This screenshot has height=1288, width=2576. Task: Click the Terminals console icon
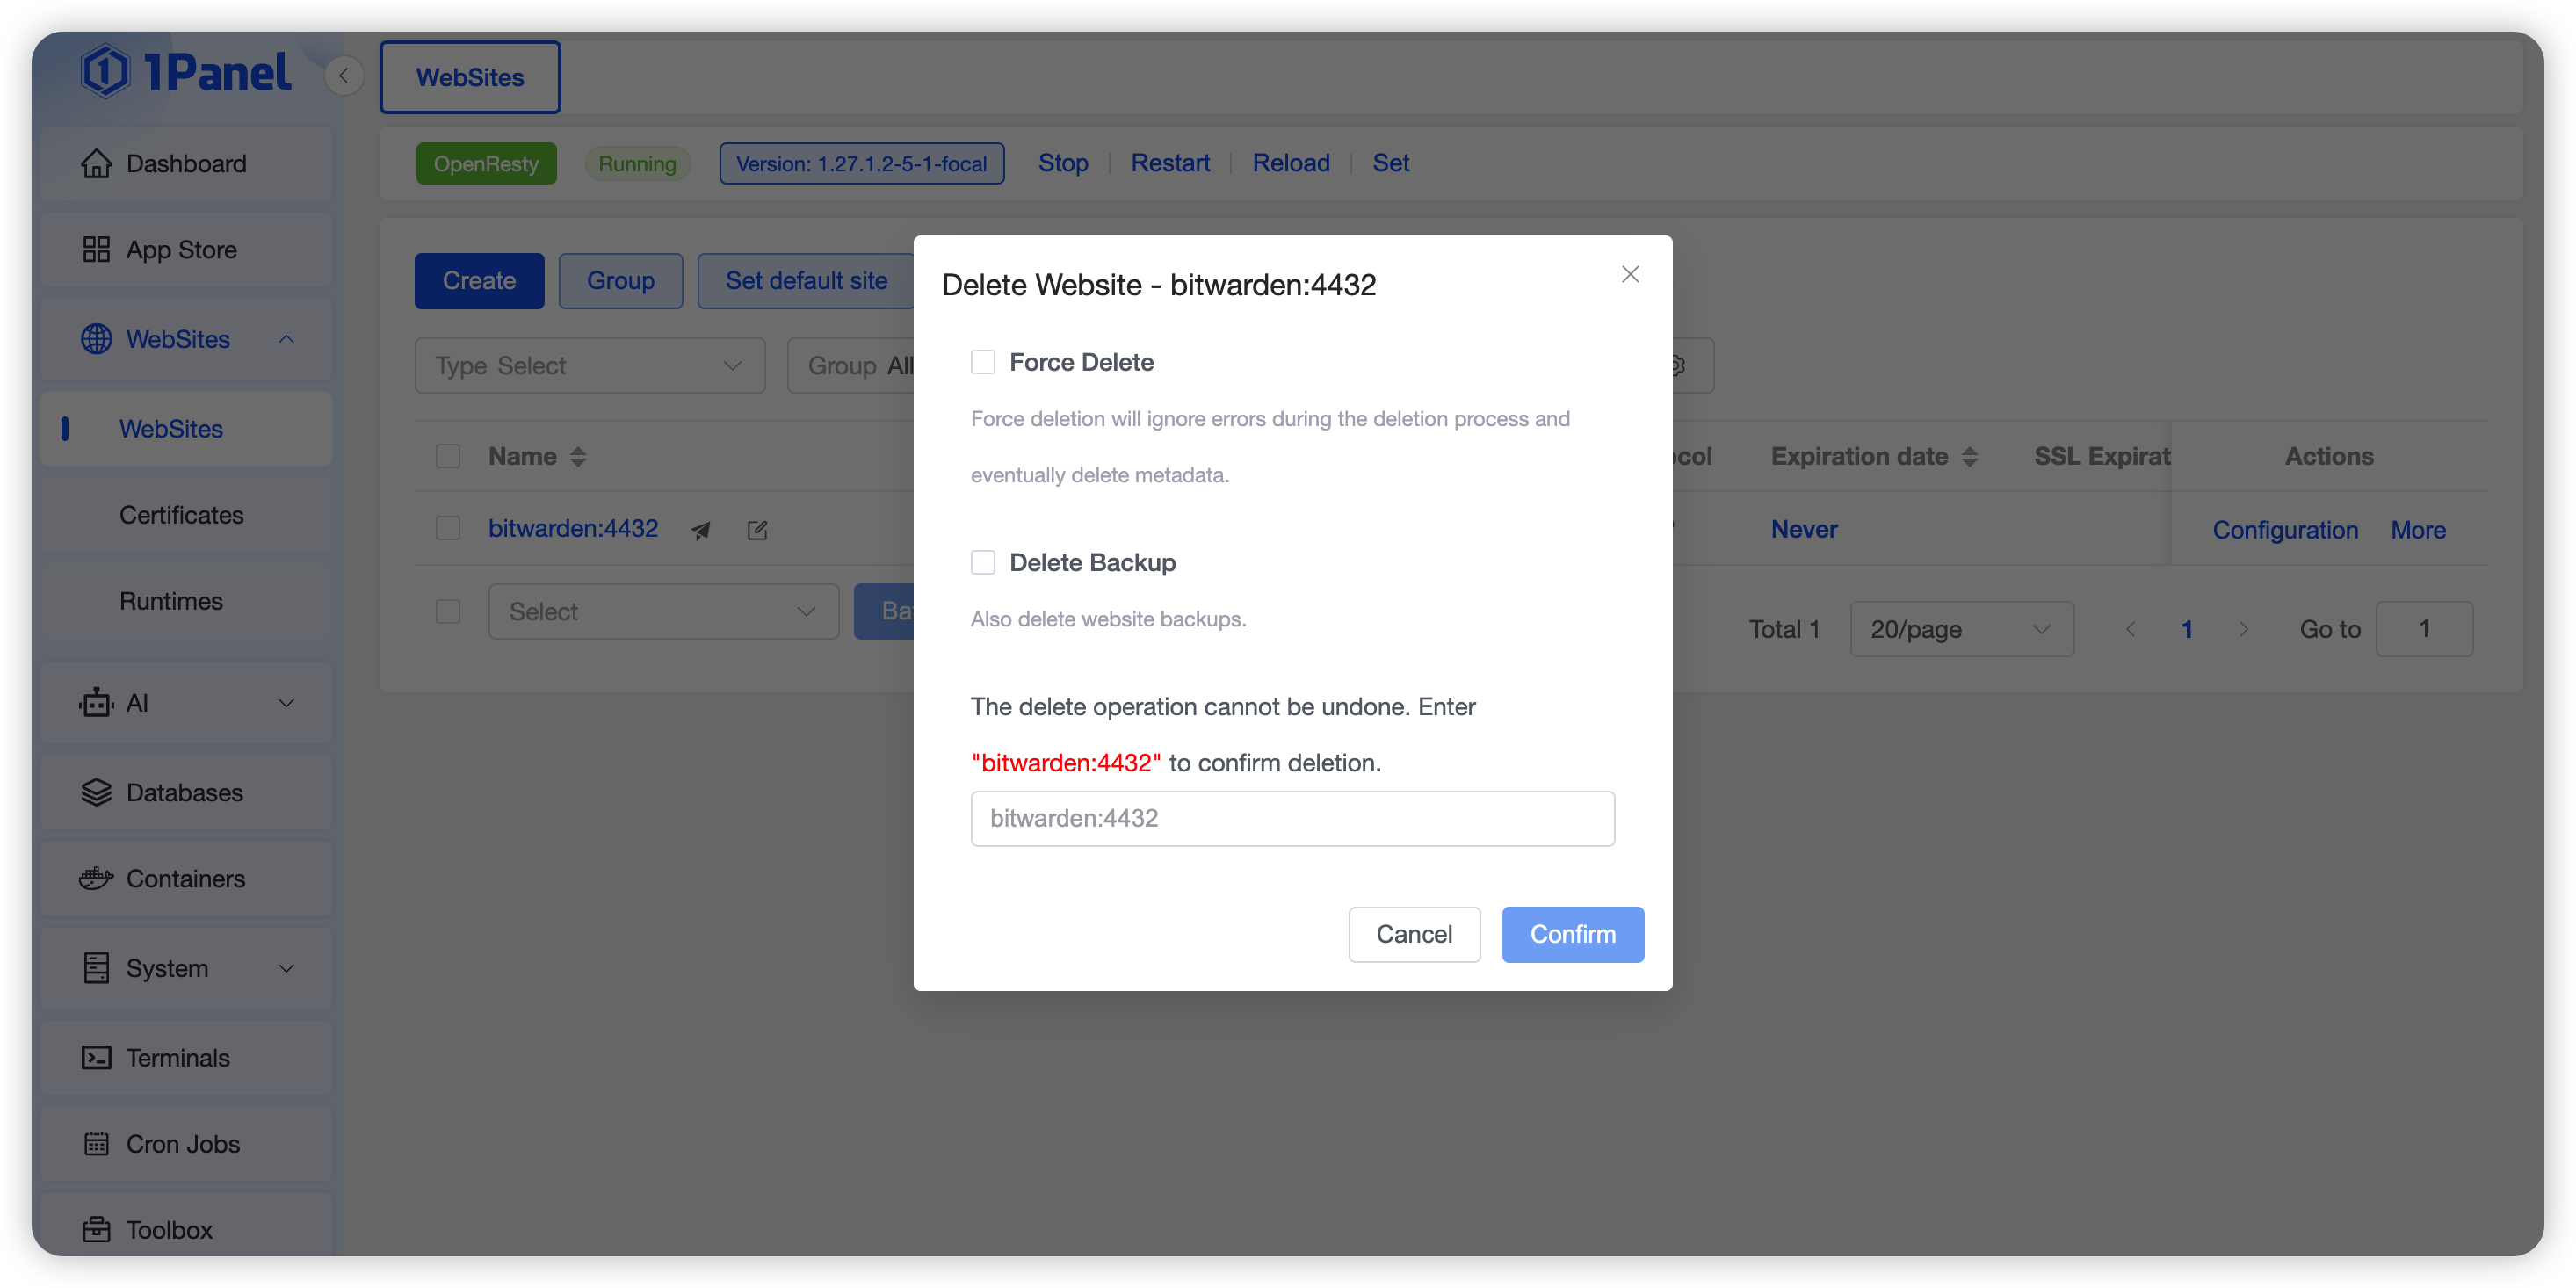(x=96, y=1057)
